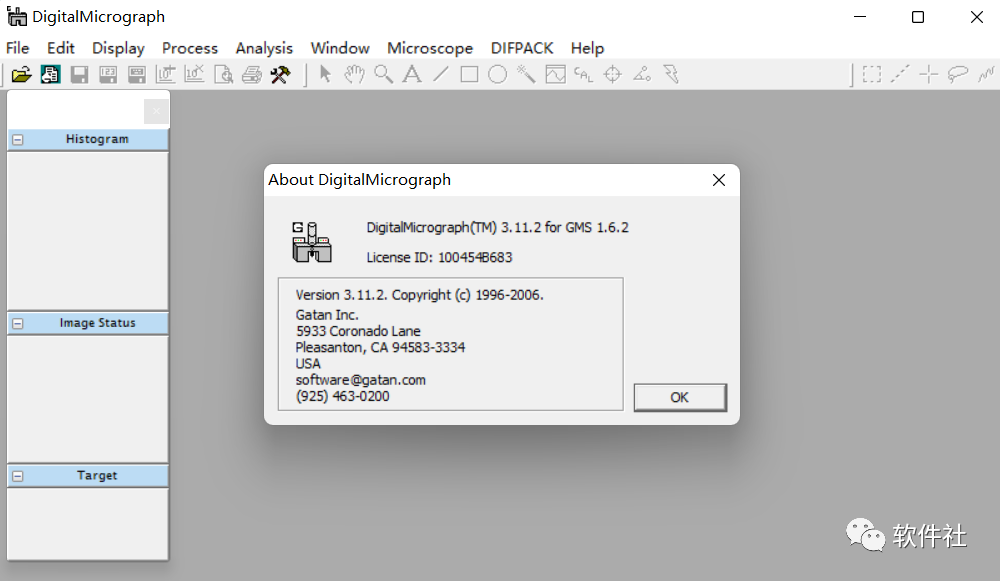Select the lasso ROI tool
This screenshot has height=581, width=1000.
(957, 75)
